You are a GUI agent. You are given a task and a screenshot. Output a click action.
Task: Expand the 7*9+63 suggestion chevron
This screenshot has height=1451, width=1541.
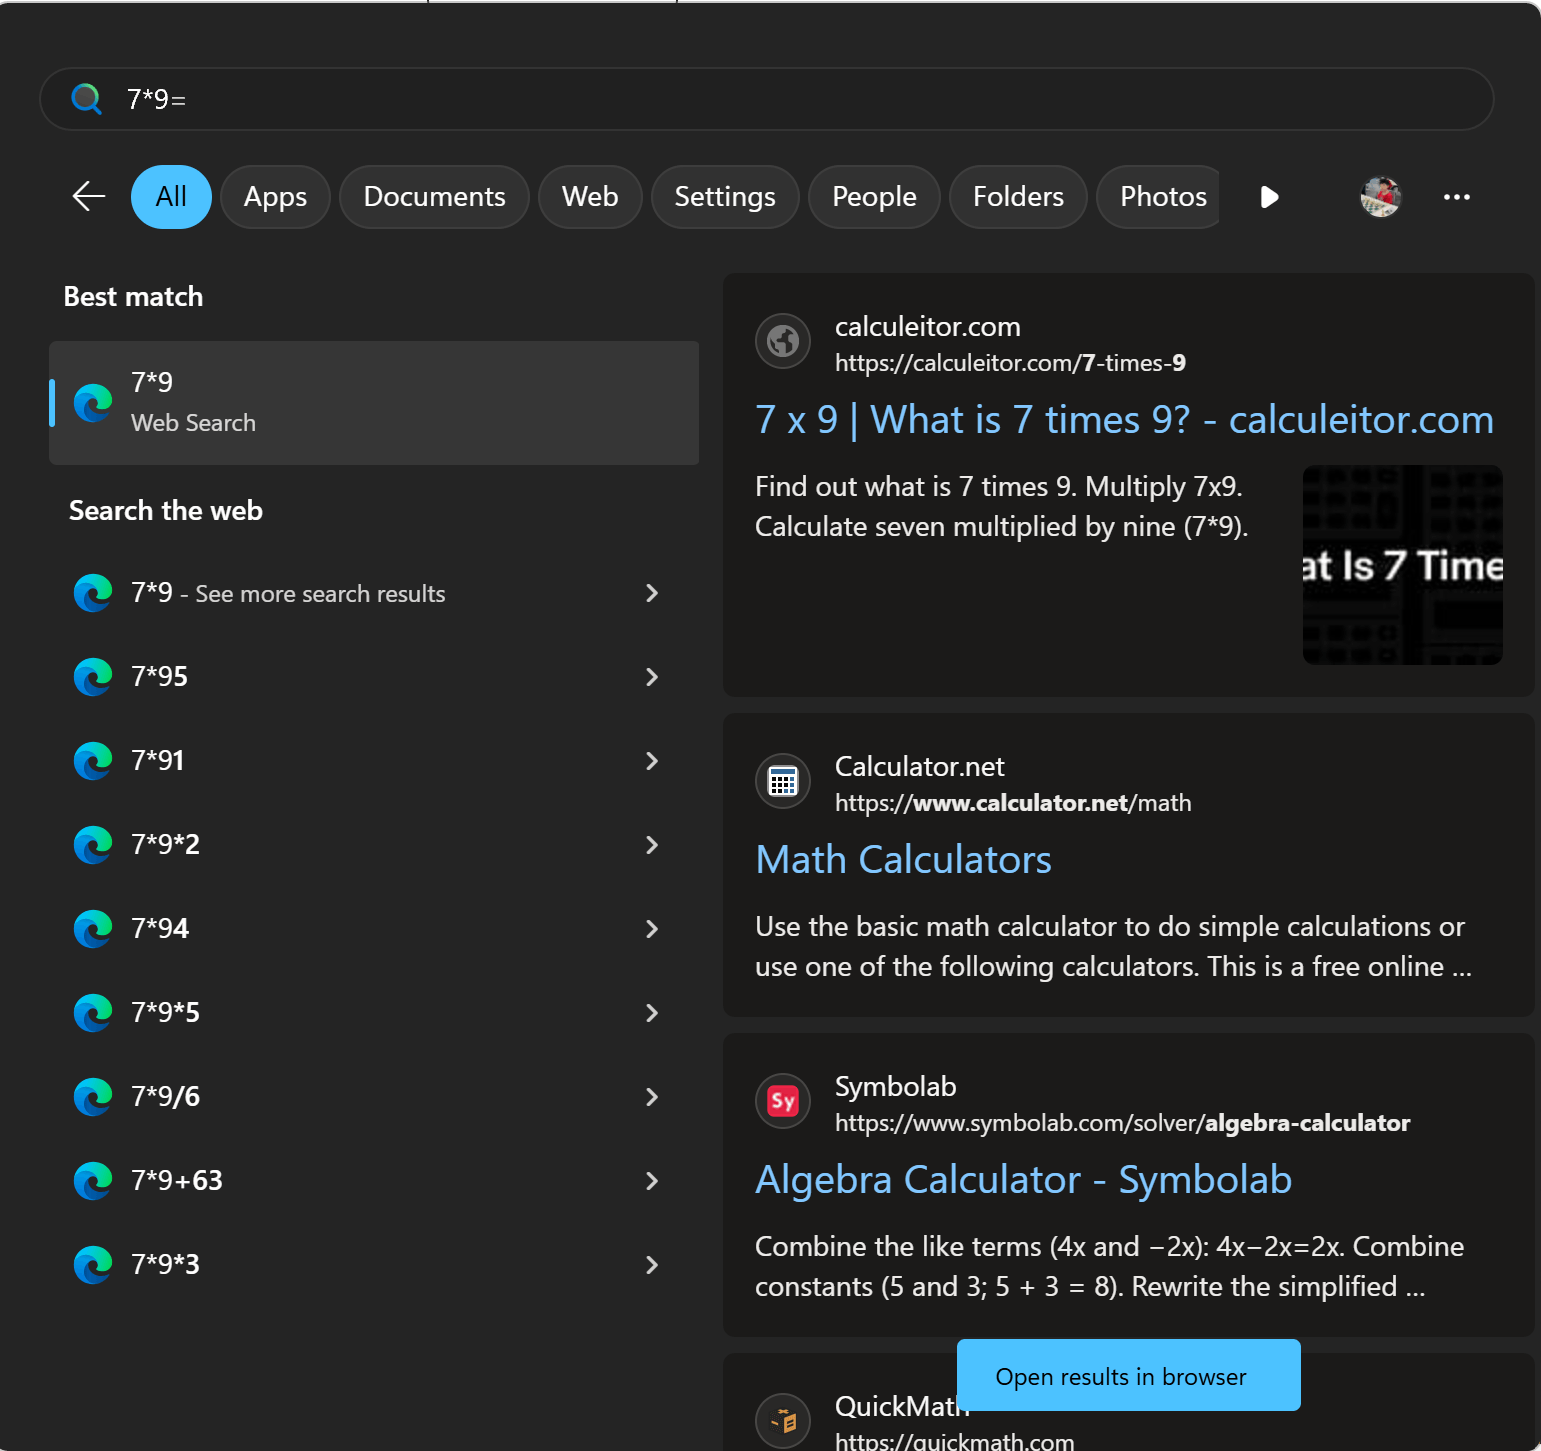click(652, 1181)
